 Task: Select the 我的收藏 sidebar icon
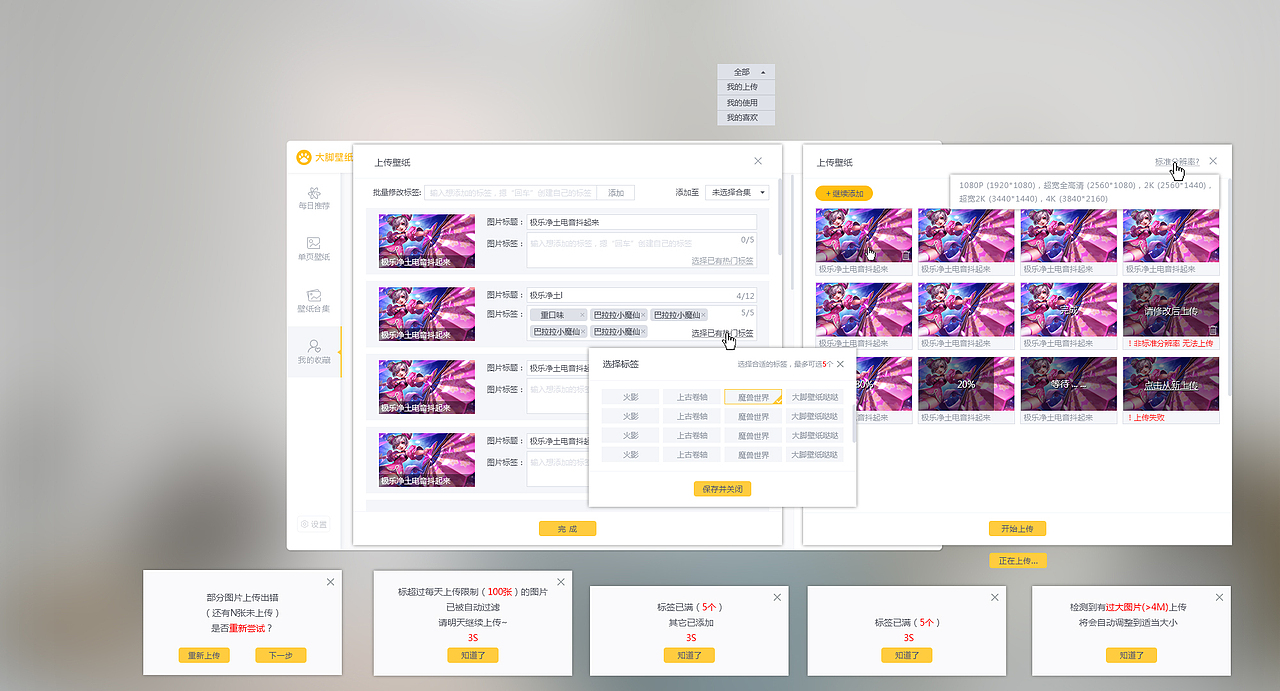(315, 352)
